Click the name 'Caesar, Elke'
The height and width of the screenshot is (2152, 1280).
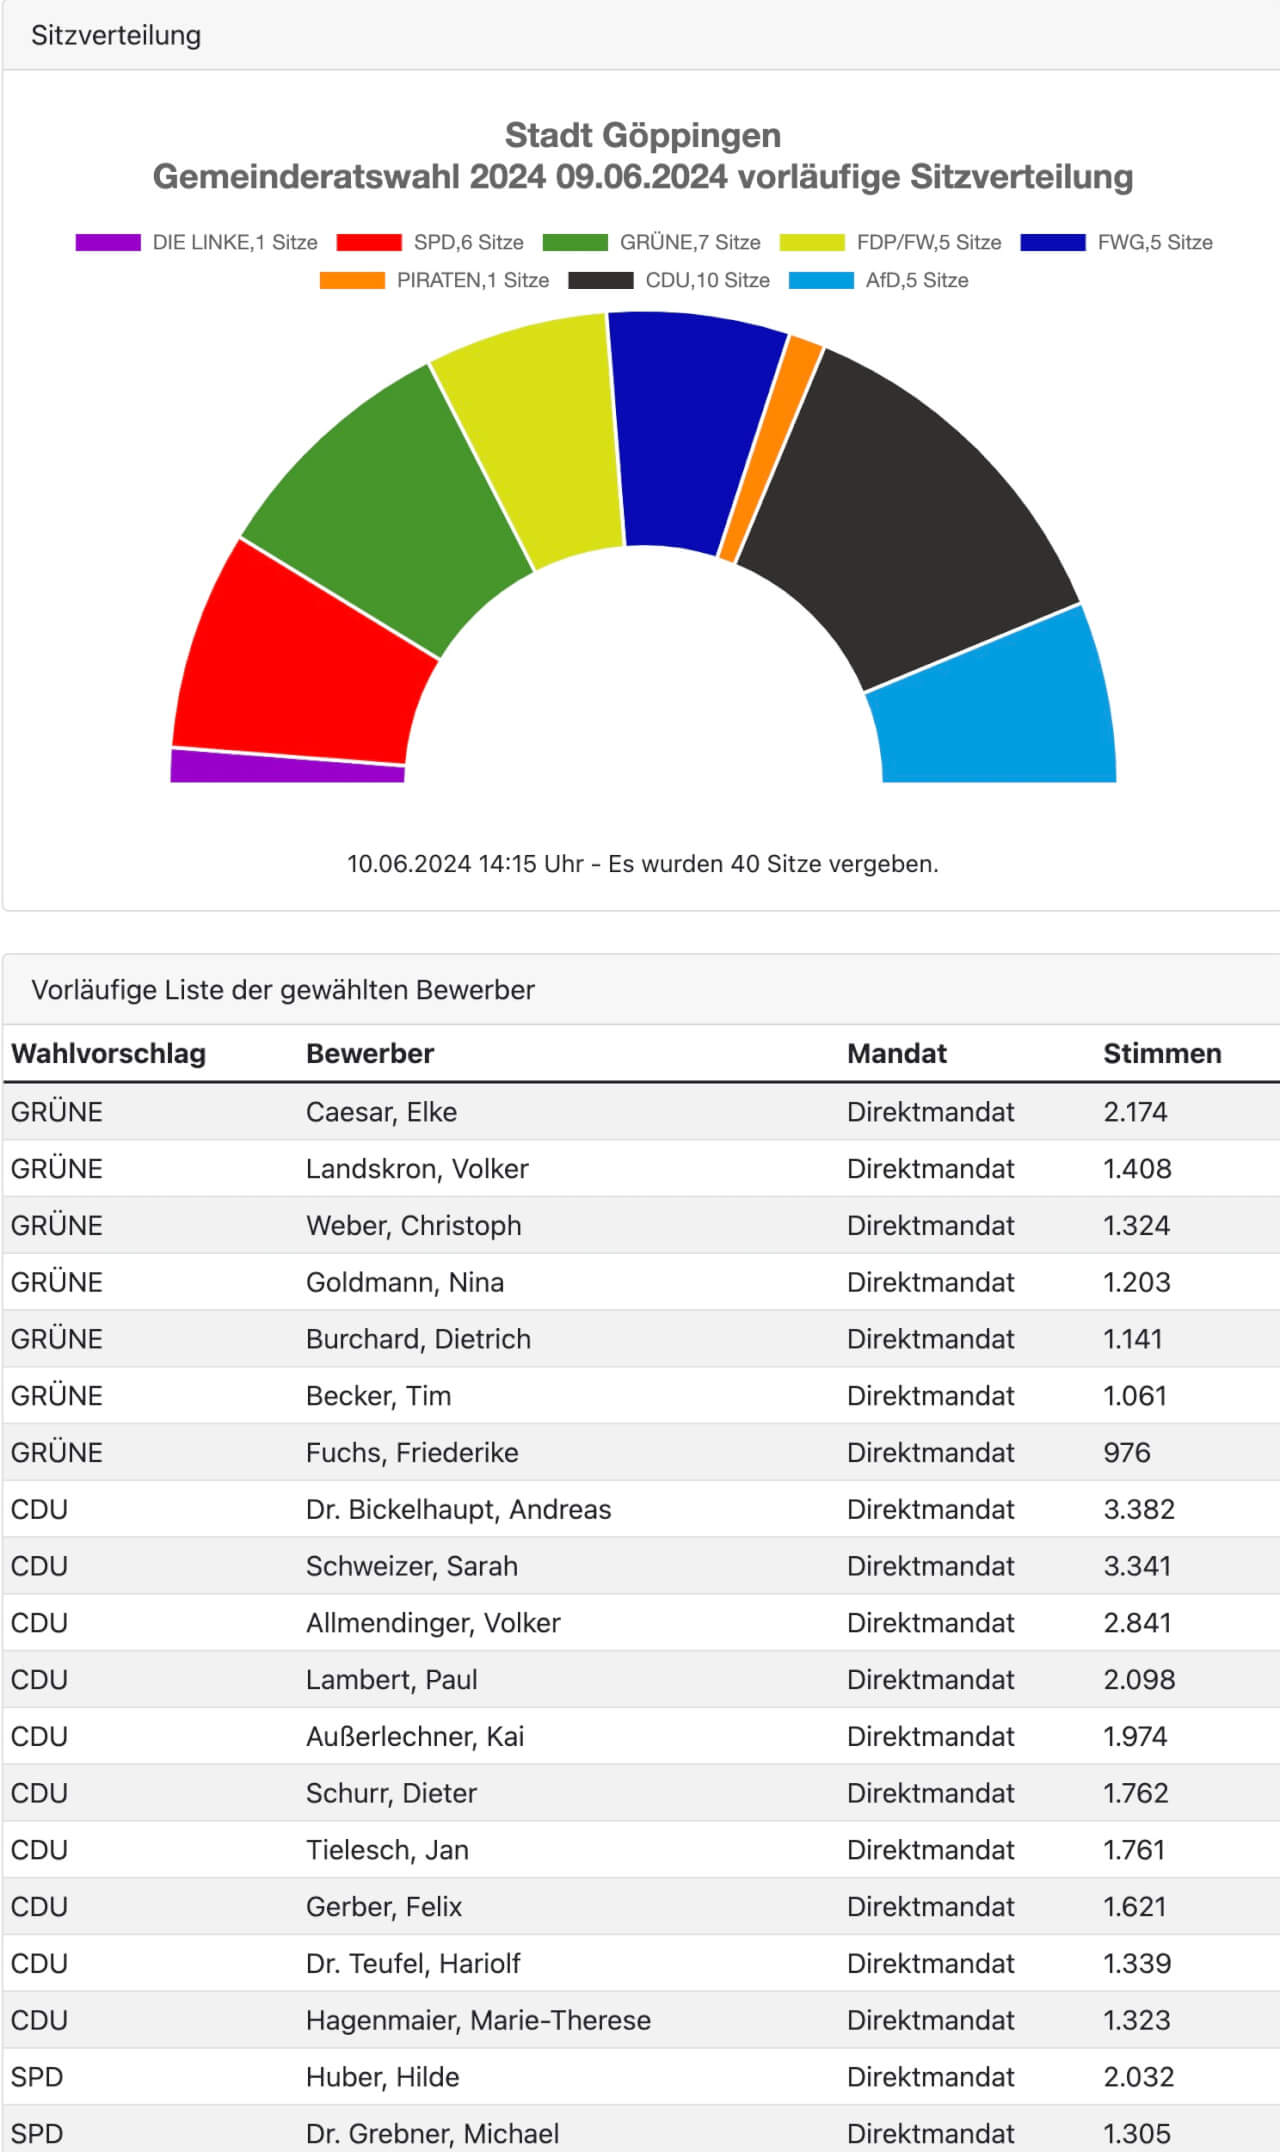coord(381,1112)
